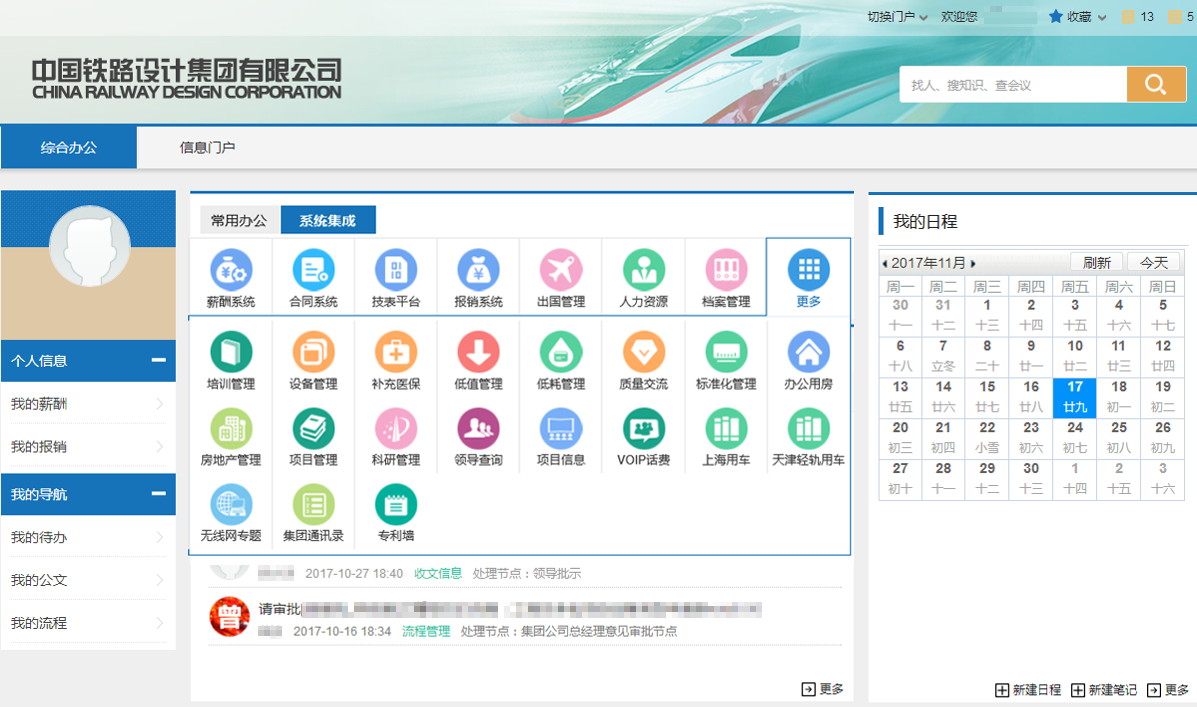Launch the 报销系统 reimbursement system
The width and height of the screenshot is (1197, 707).
[x=477, y=277]
